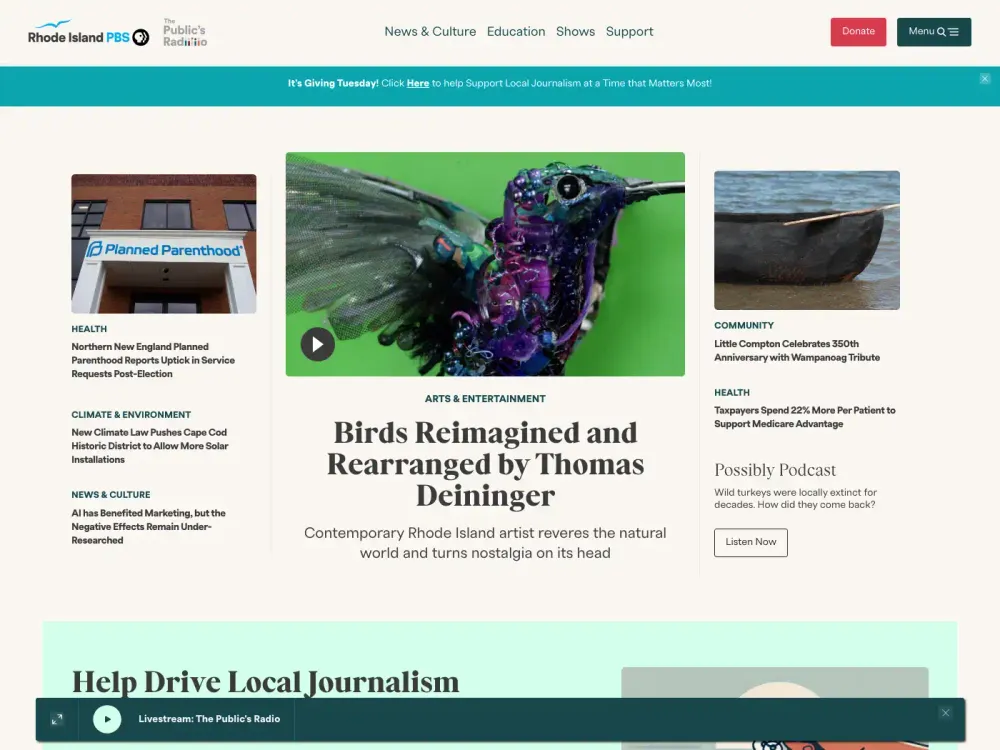The height and width of the screenshot is (750, 1000).
Task: Open the Shows nav item
Action: pos(575,32)
